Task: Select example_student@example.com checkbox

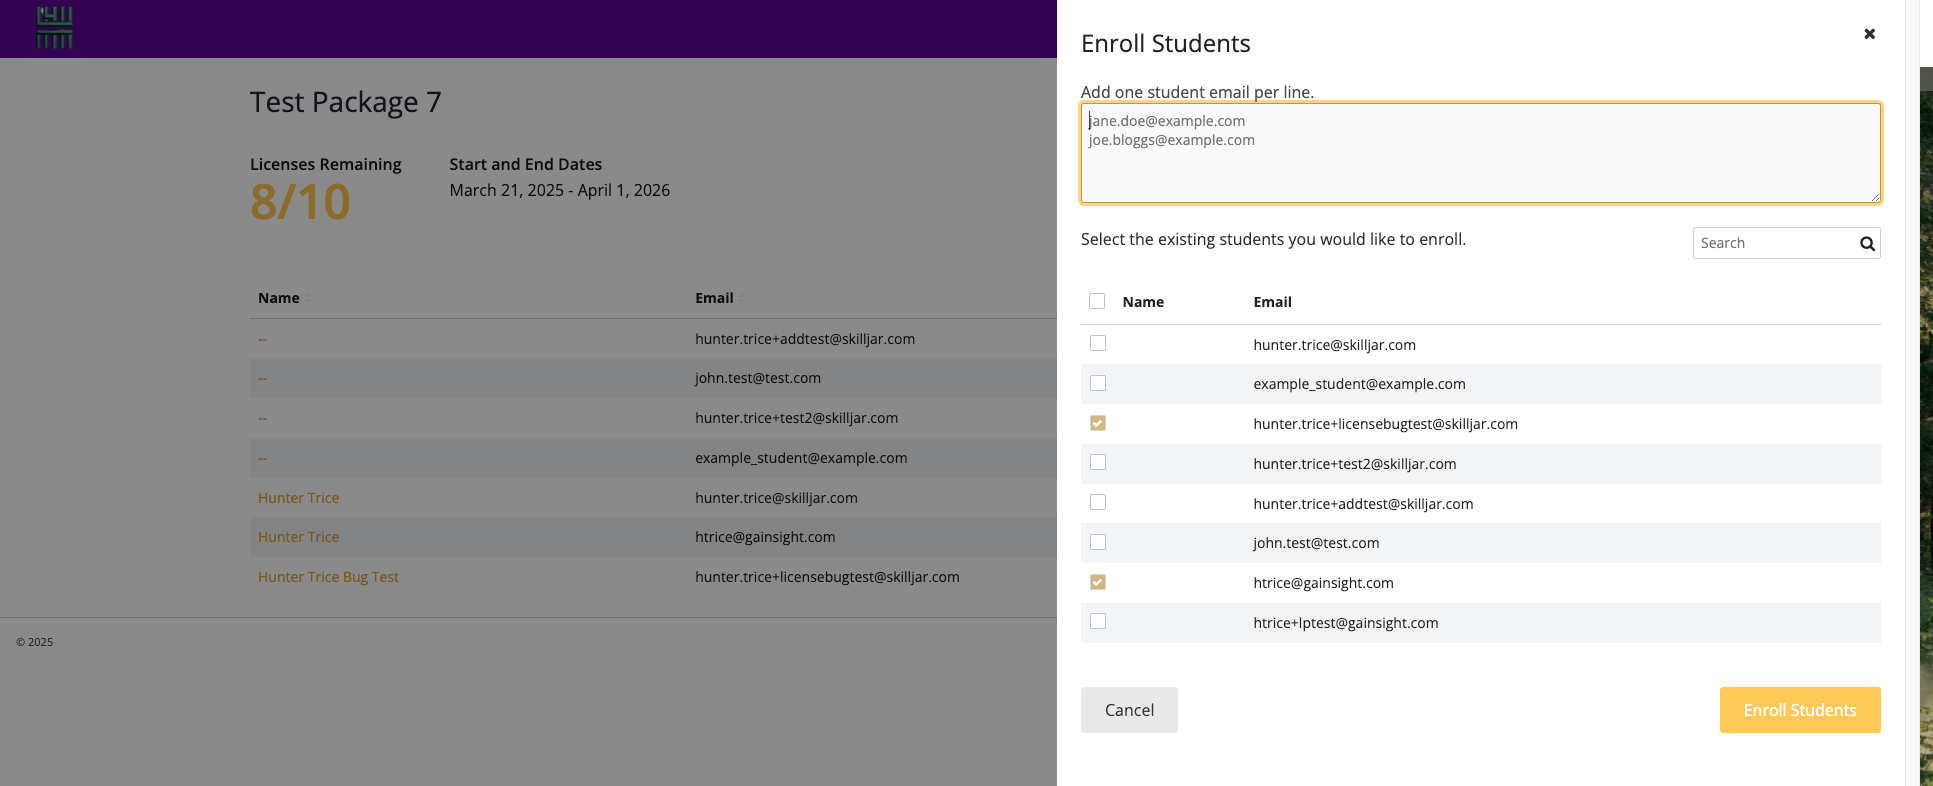Action: pos(1098,383)
